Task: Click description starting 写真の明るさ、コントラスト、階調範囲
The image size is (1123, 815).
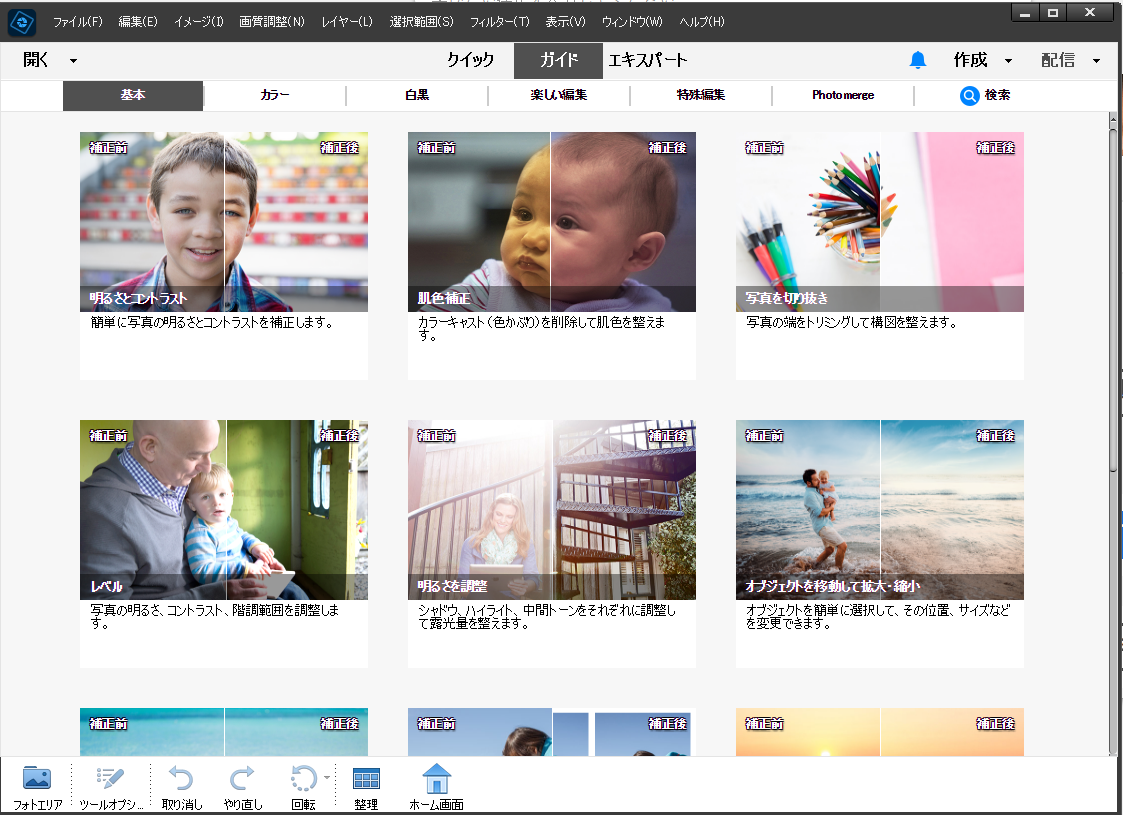Action: (x=215, y=617)
